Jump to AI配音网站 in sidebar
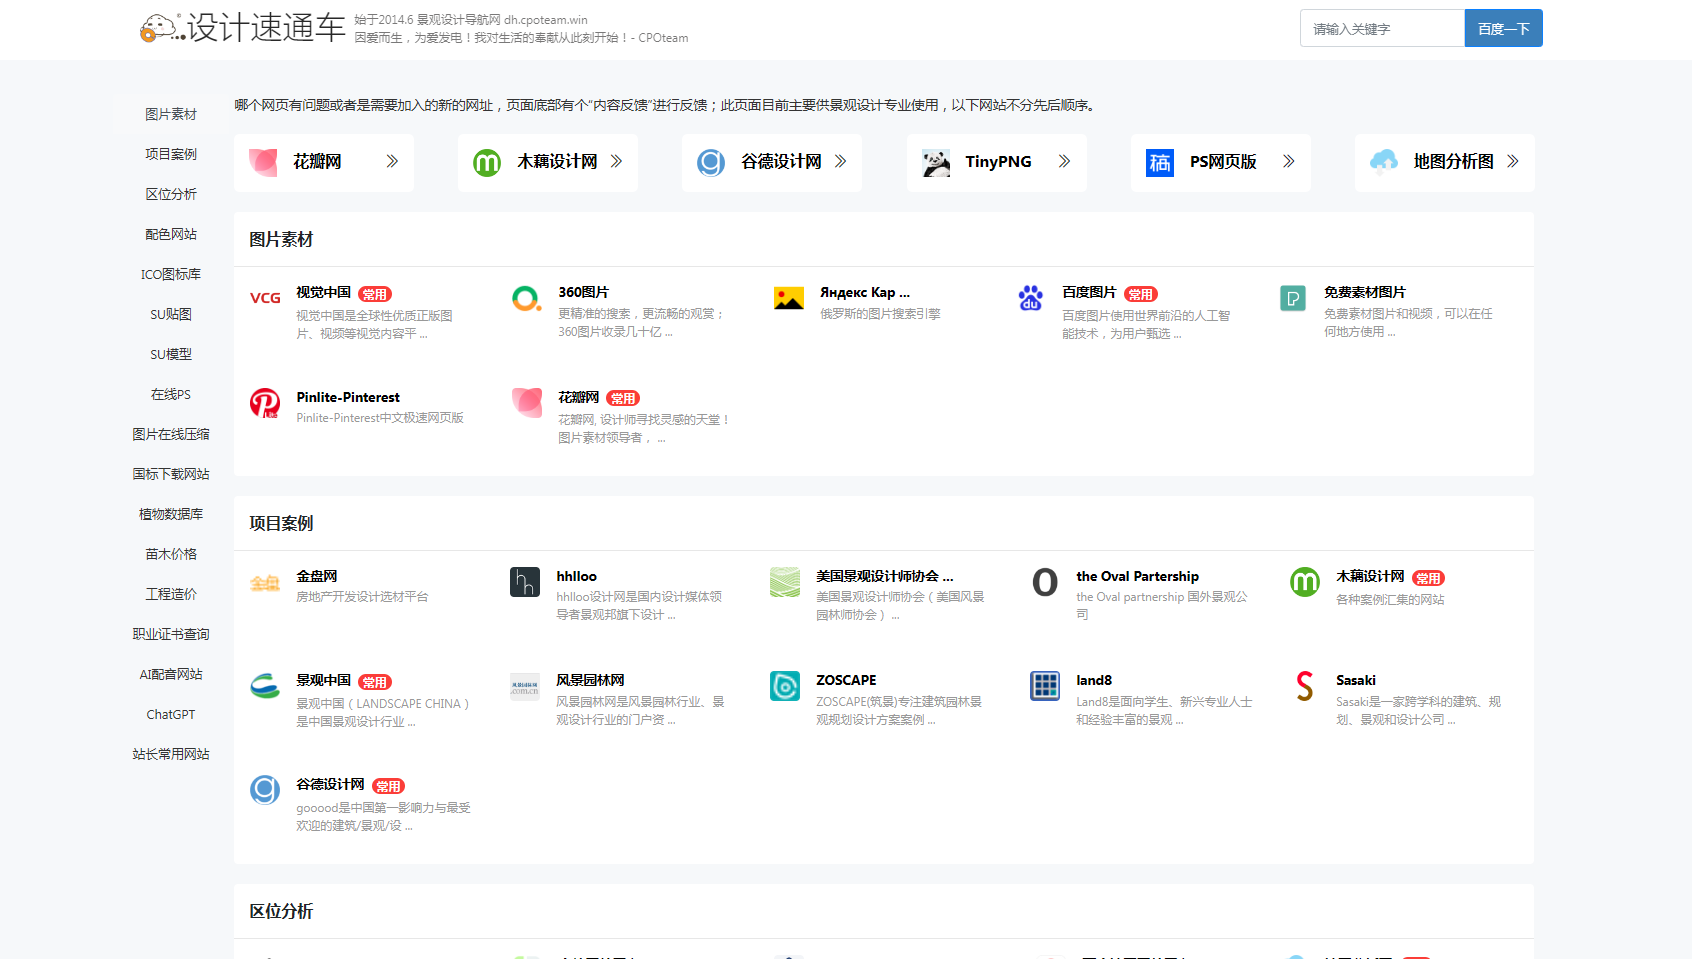The width and height of the screenshot is (1692, 959). coord(171,674)
